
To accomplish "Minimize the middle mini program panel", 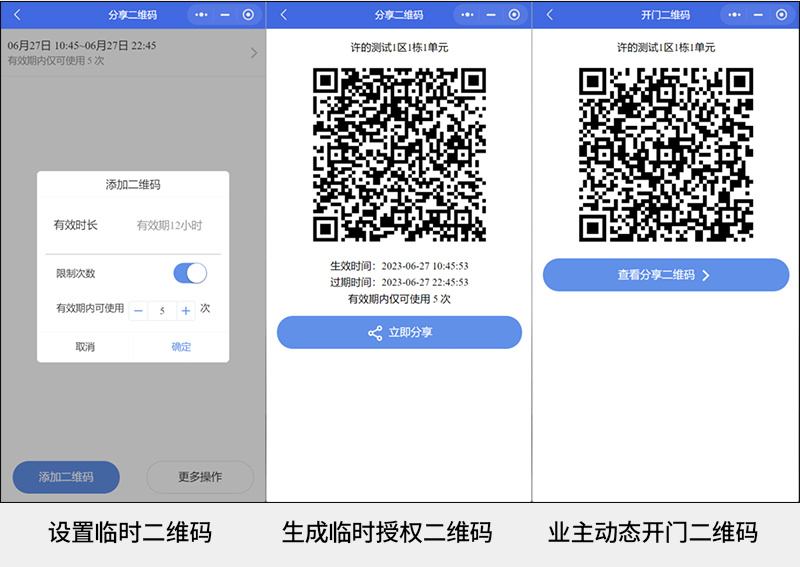I will (491, 15).
